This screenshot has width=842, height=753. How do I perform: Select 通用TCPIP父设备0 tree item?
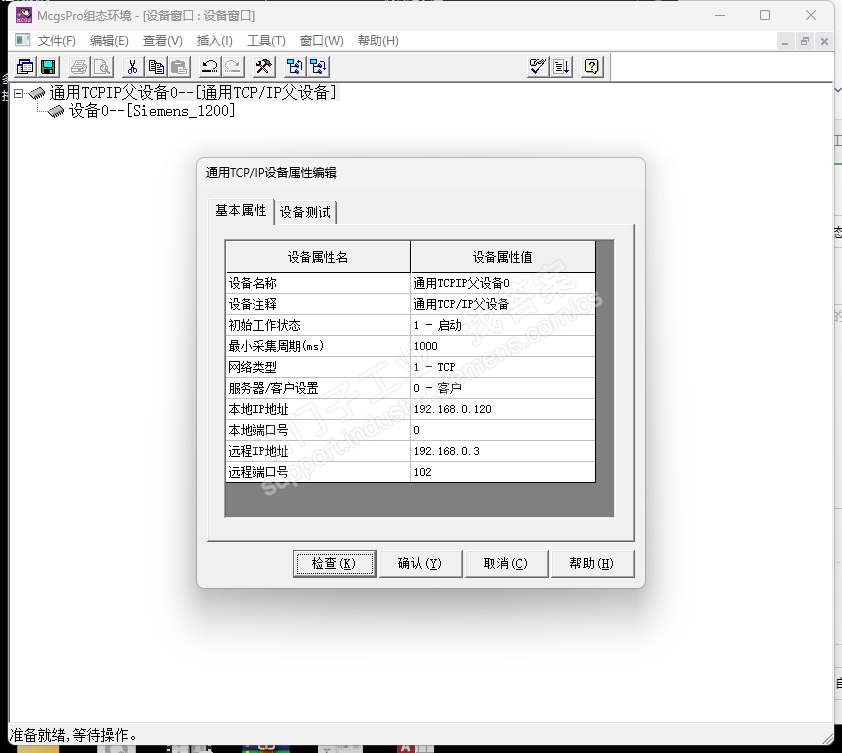pos(193,93)
